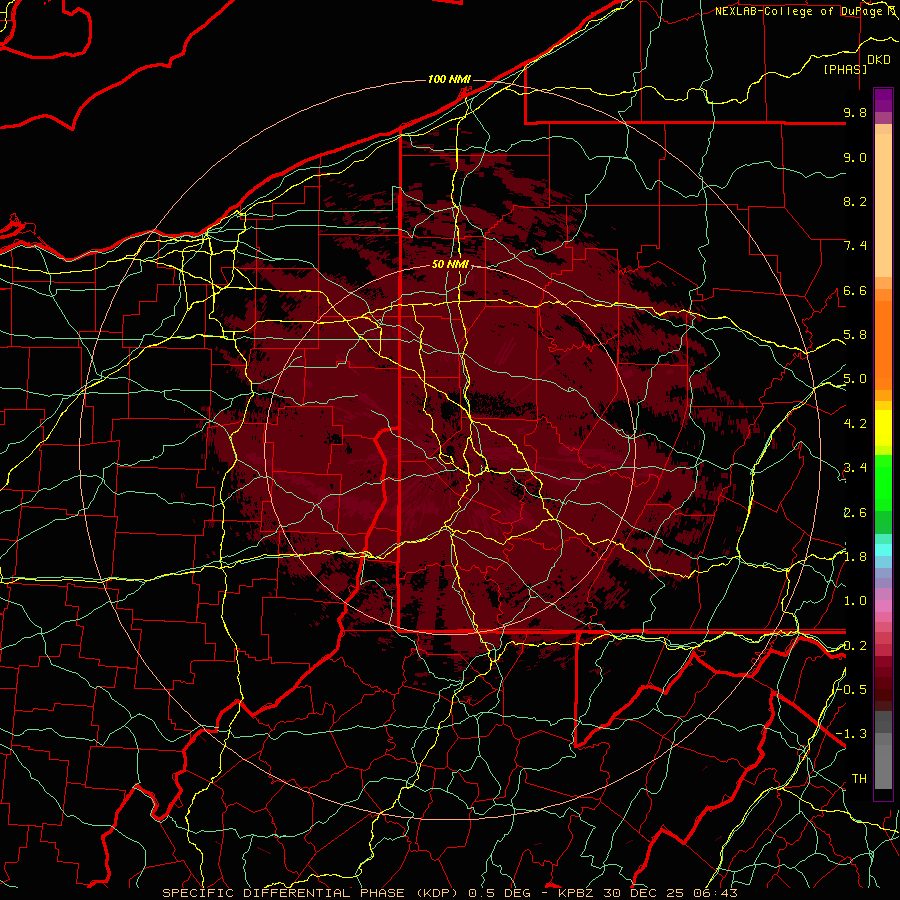This screenshot has height=900, width=900.
Task: Select the 1.8 legend value
Action: click(x=855, y=557)
